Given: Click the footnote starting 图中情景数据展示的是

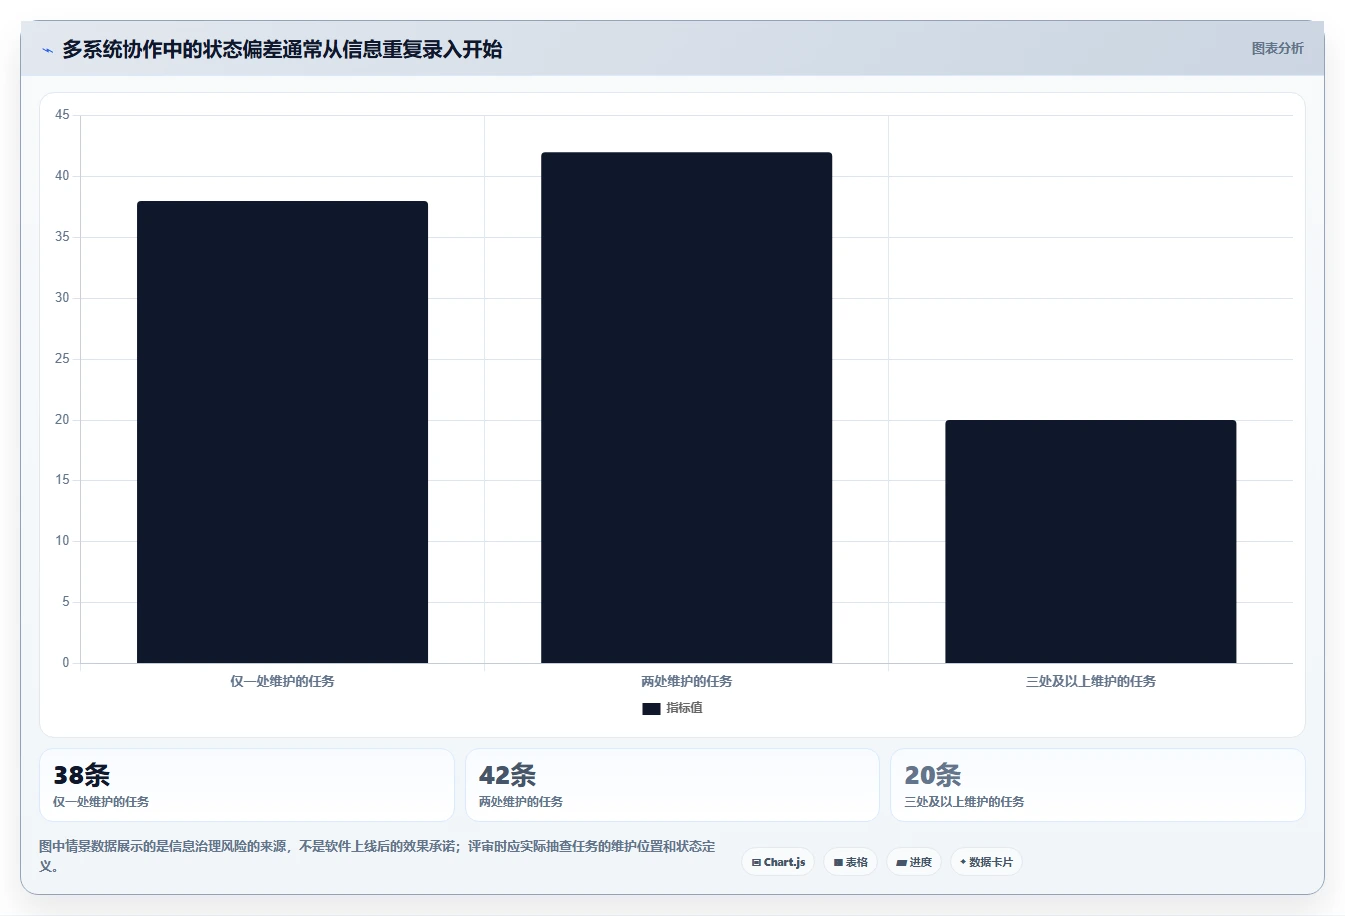Looking at the screenshot, I should click(x=377, y=856).
